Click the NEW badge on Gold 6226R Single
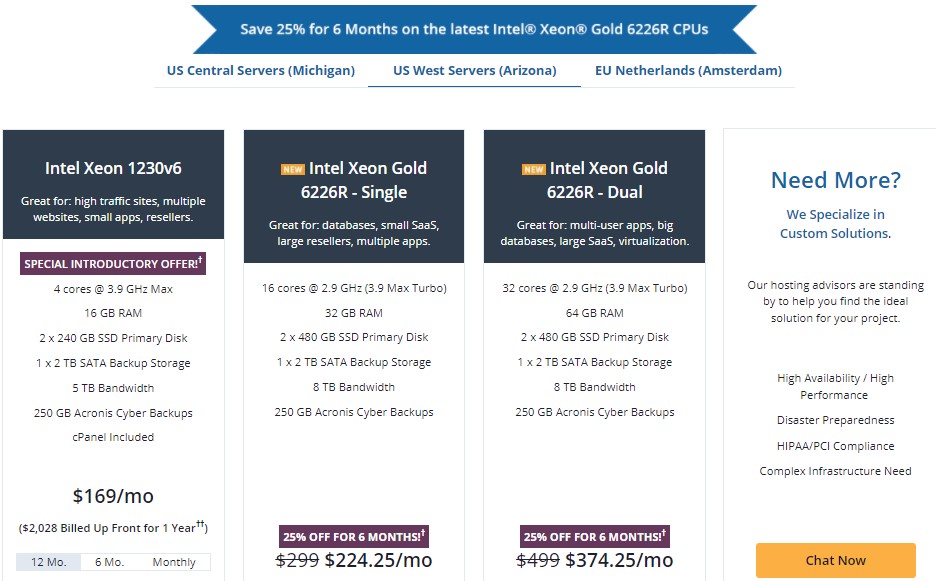 [292, 169]
